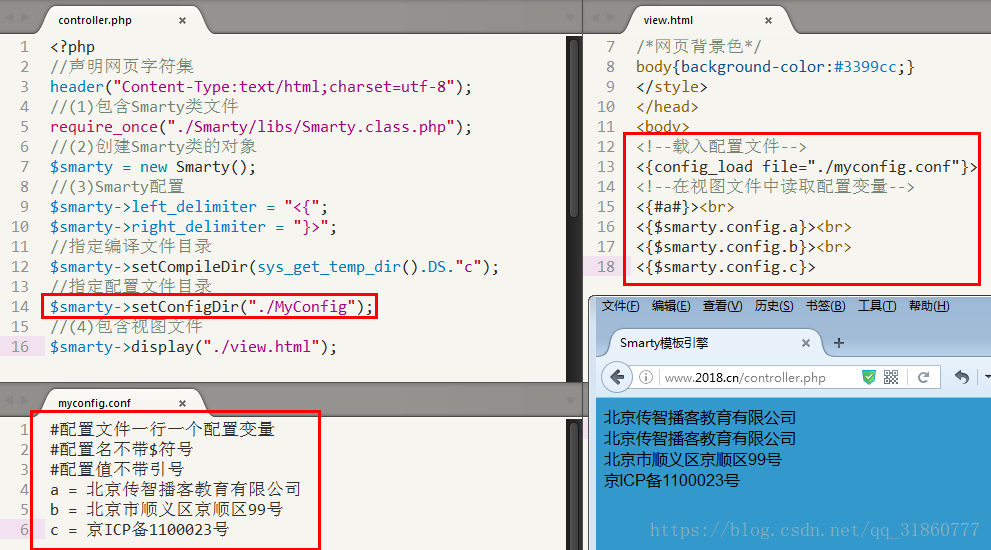This screenshot has height=550, width=991.
Task: Click the </head> line in view.html
Action: [667, 106]
